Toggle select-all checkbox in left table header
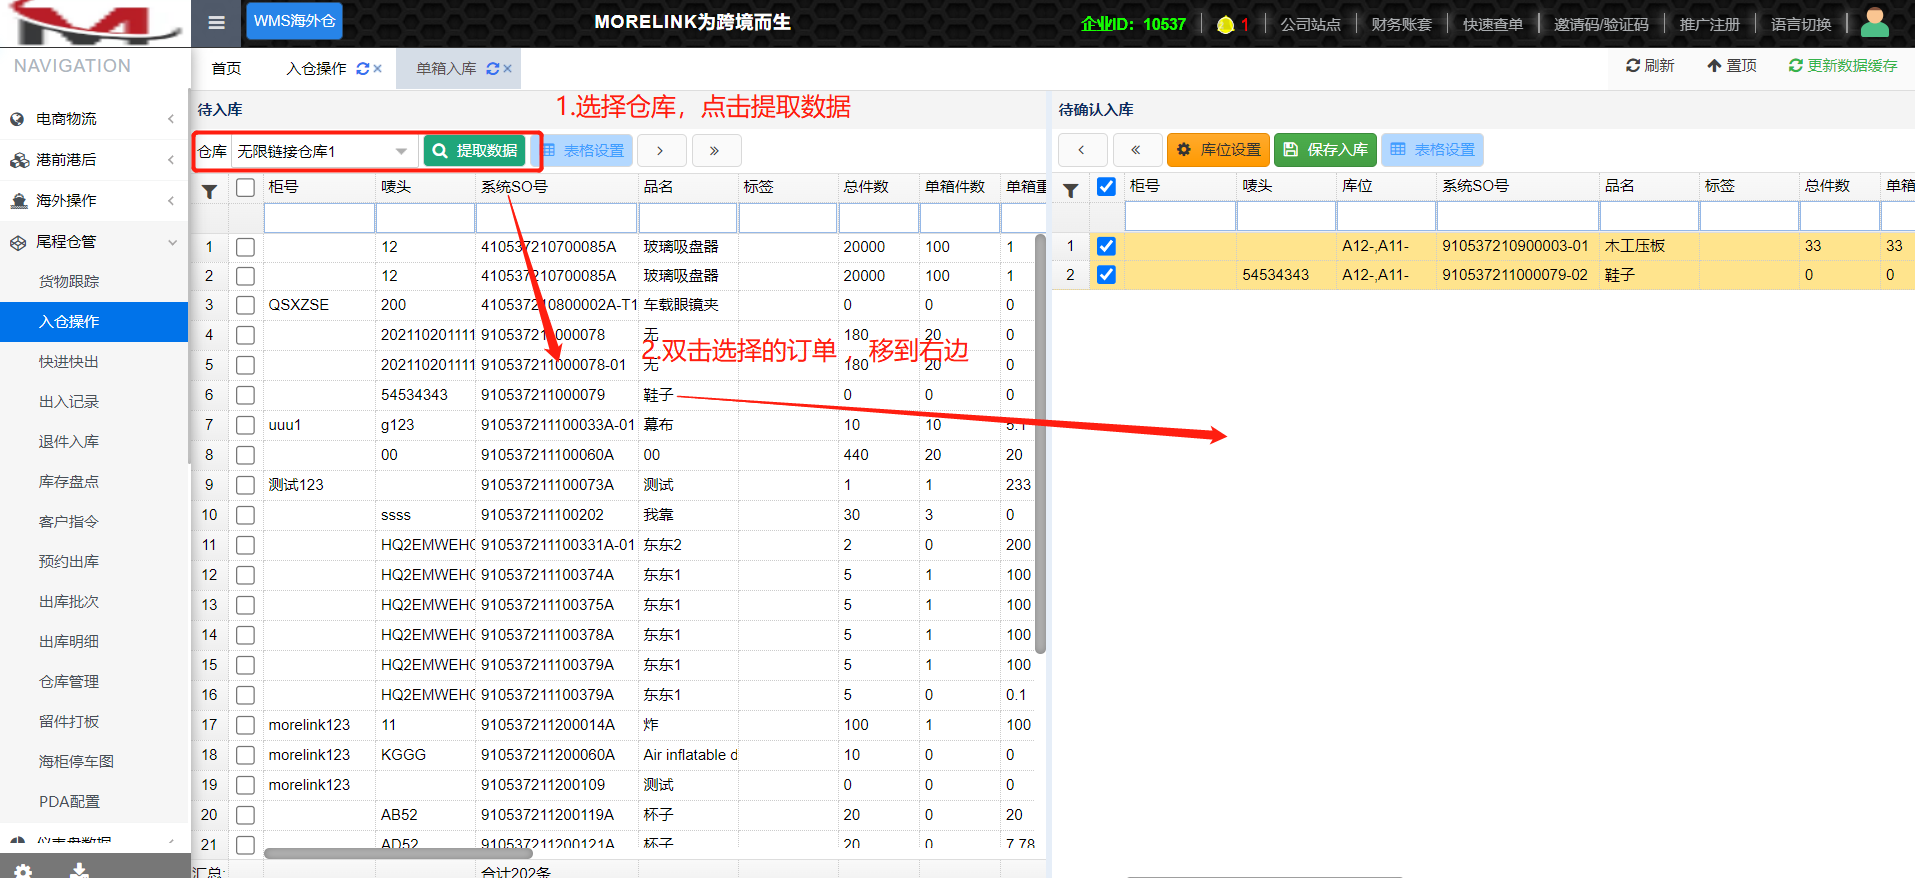This screenshot has width=1915, height=878. (245, 187)
